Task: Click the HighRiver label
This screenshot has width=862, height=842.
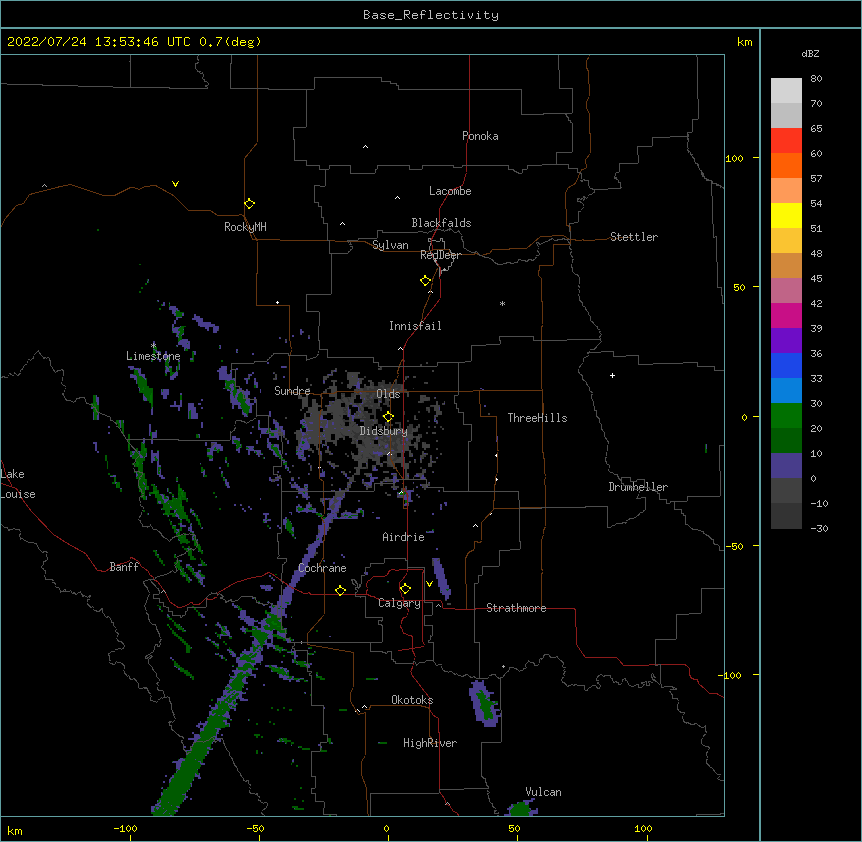Action: click(430, 743)
